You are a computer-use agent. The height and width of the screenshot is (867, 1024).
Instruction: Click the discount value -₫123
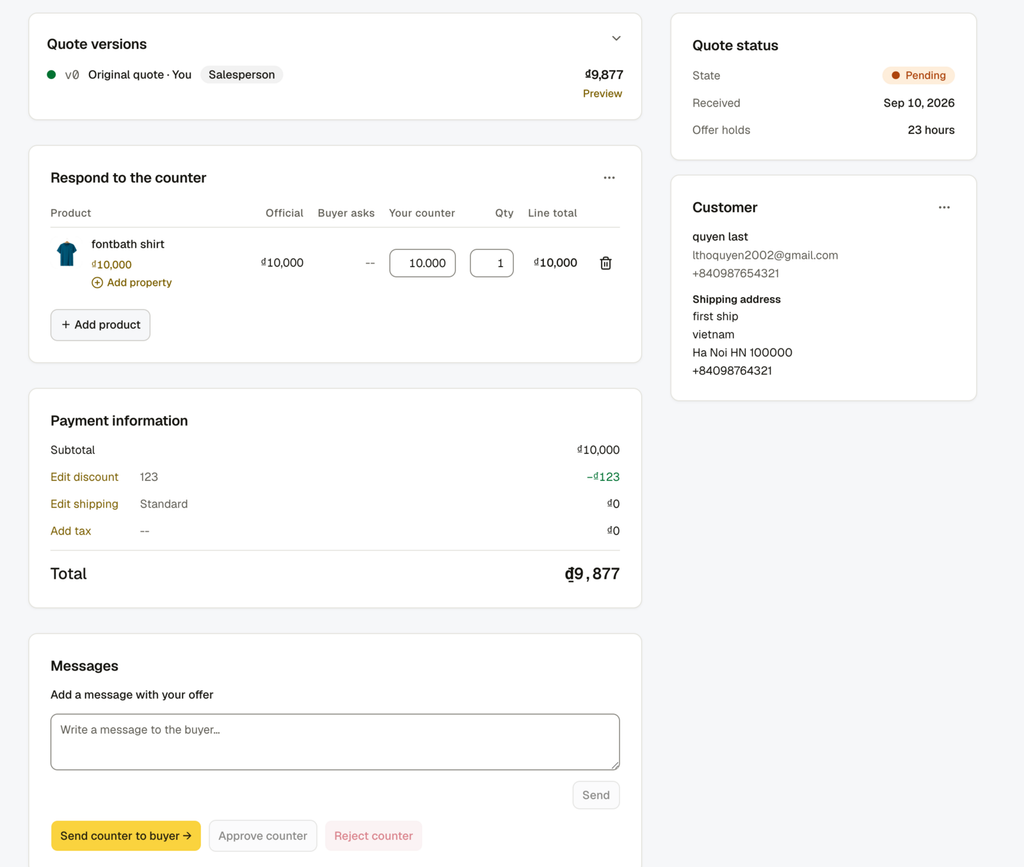pos(603,477)
